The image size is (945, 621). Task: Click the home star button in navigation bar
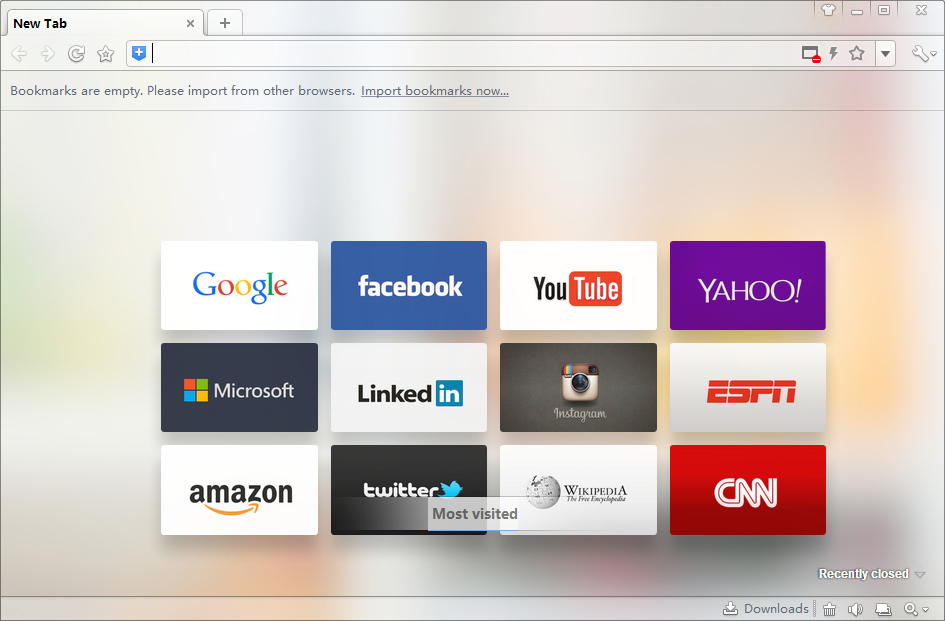pyautogui.click(x=105, y=54)
